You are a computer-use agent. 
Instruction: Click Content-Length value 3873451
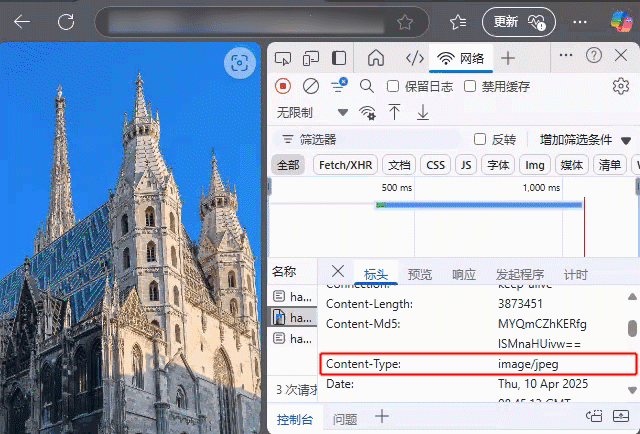click(x=520, y=304)
